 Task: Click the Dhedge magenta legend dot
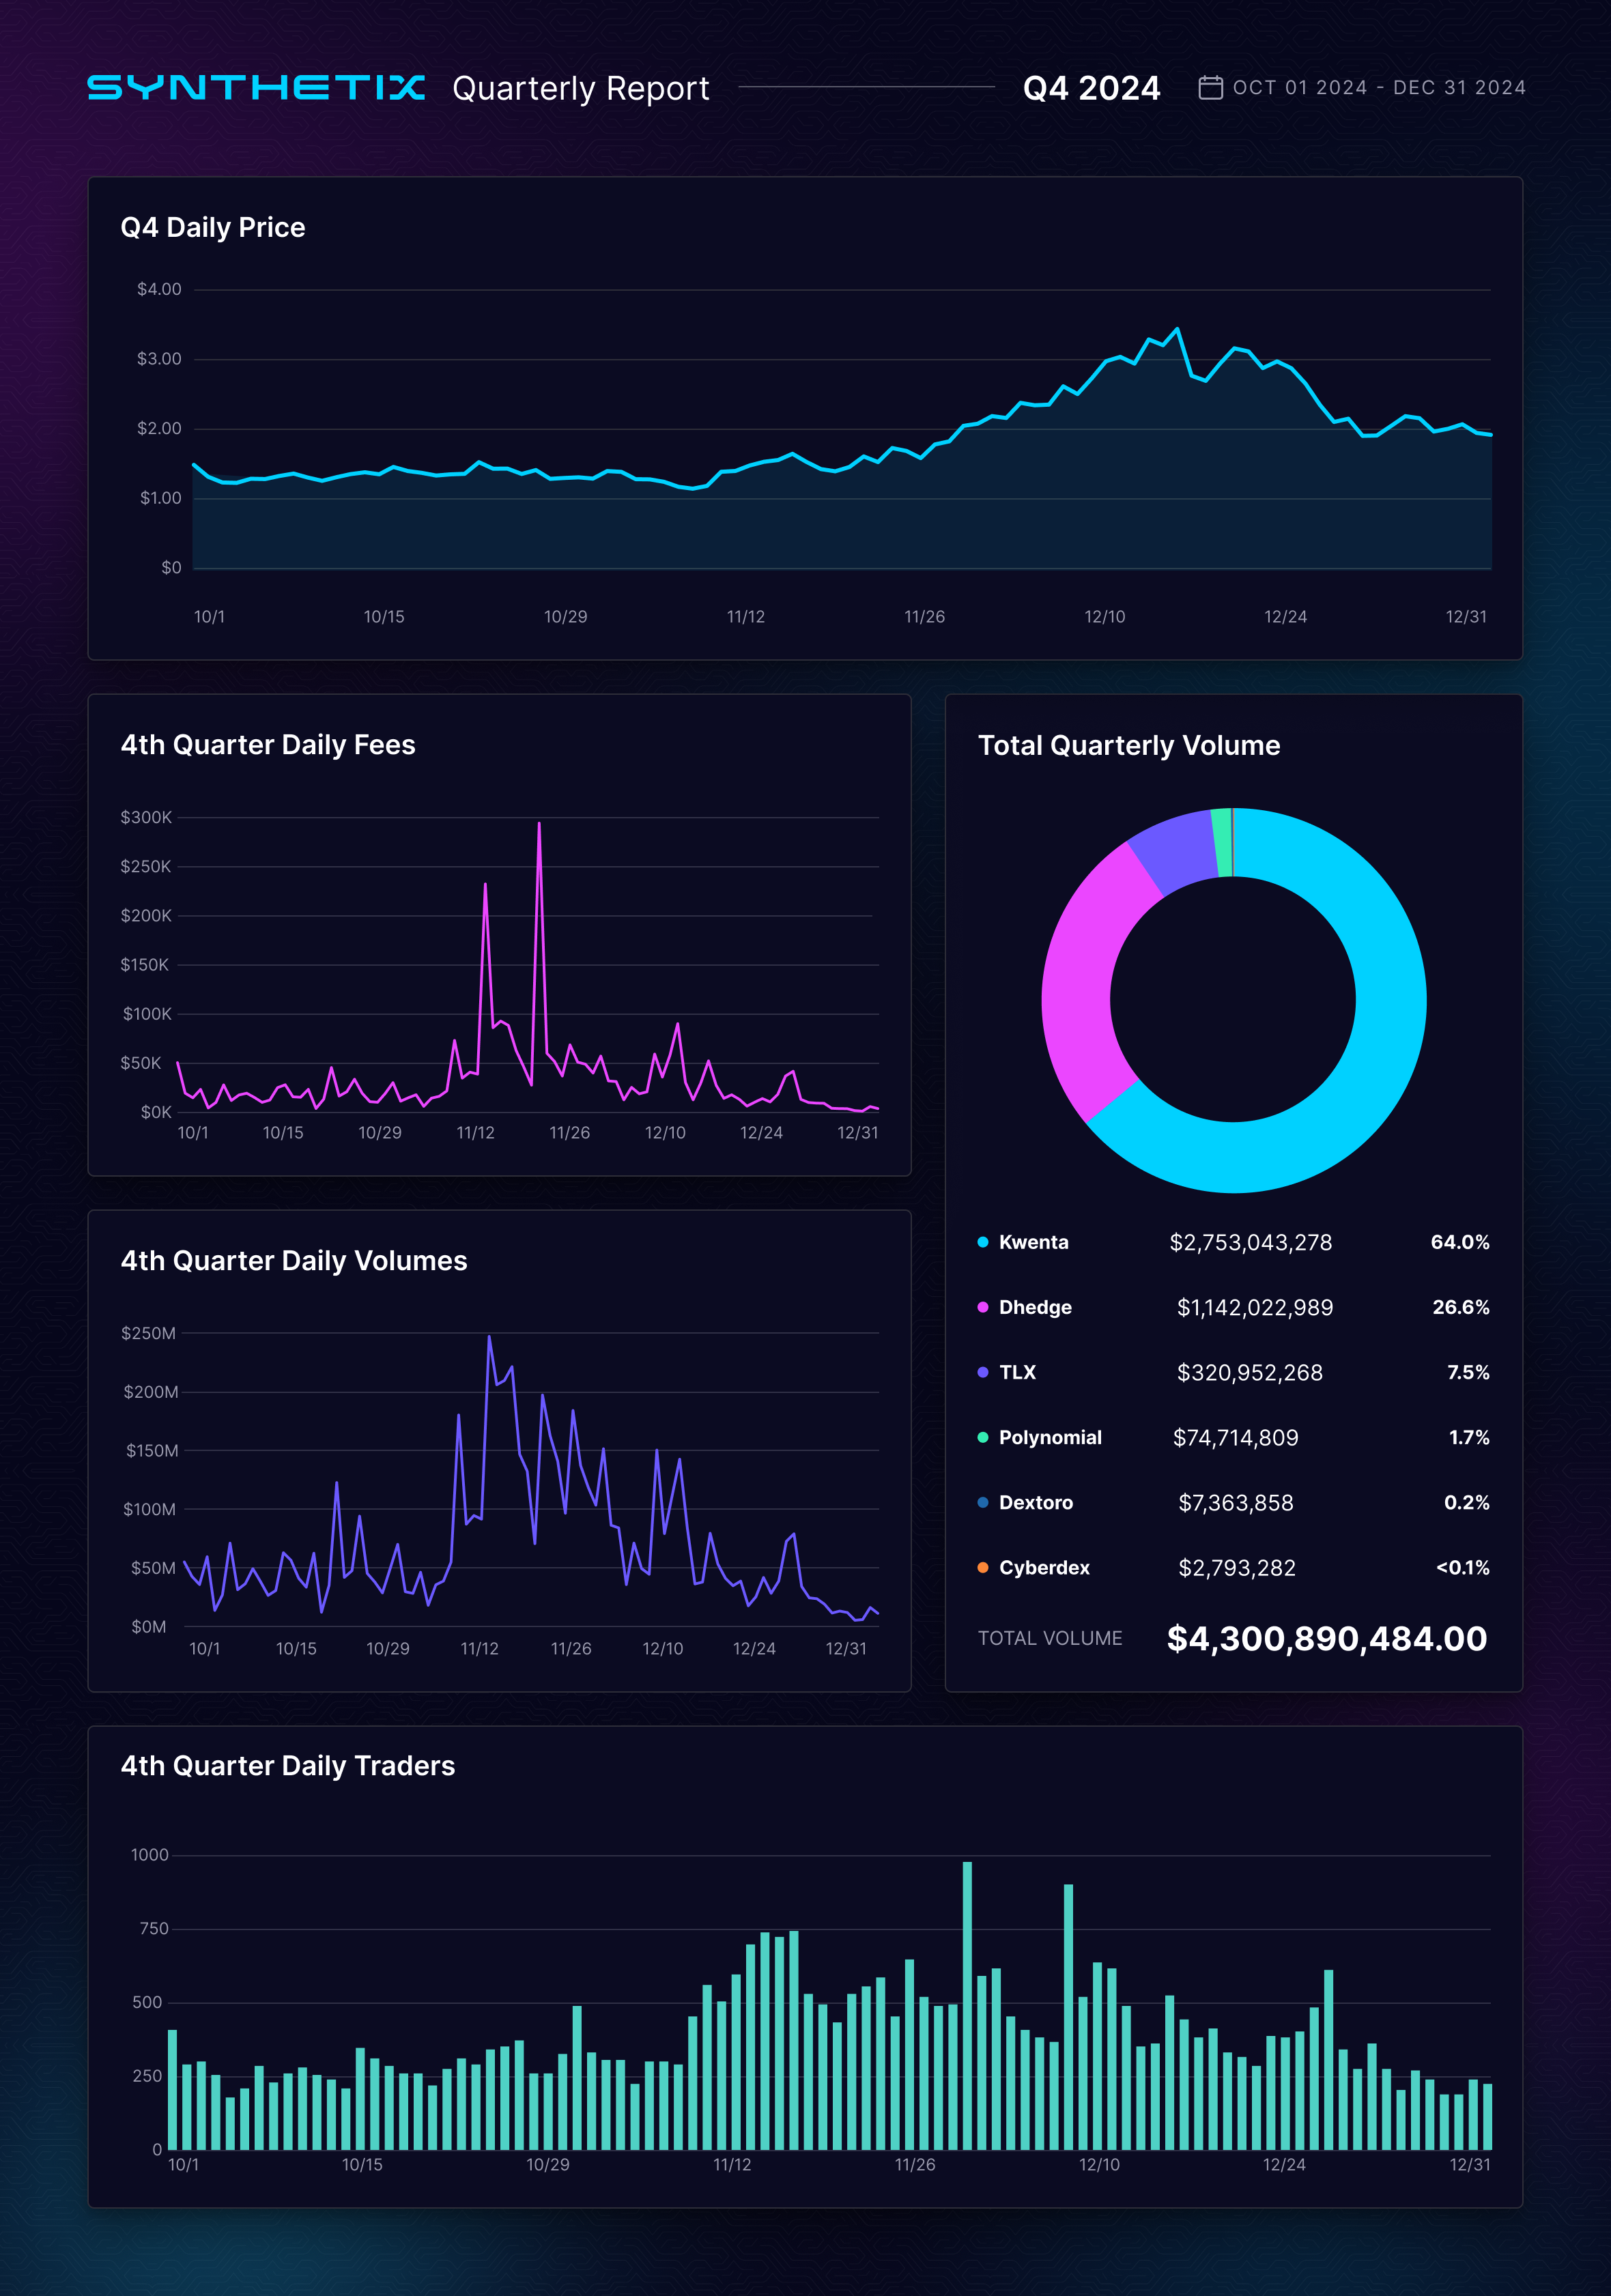[x=982, y=1307]
